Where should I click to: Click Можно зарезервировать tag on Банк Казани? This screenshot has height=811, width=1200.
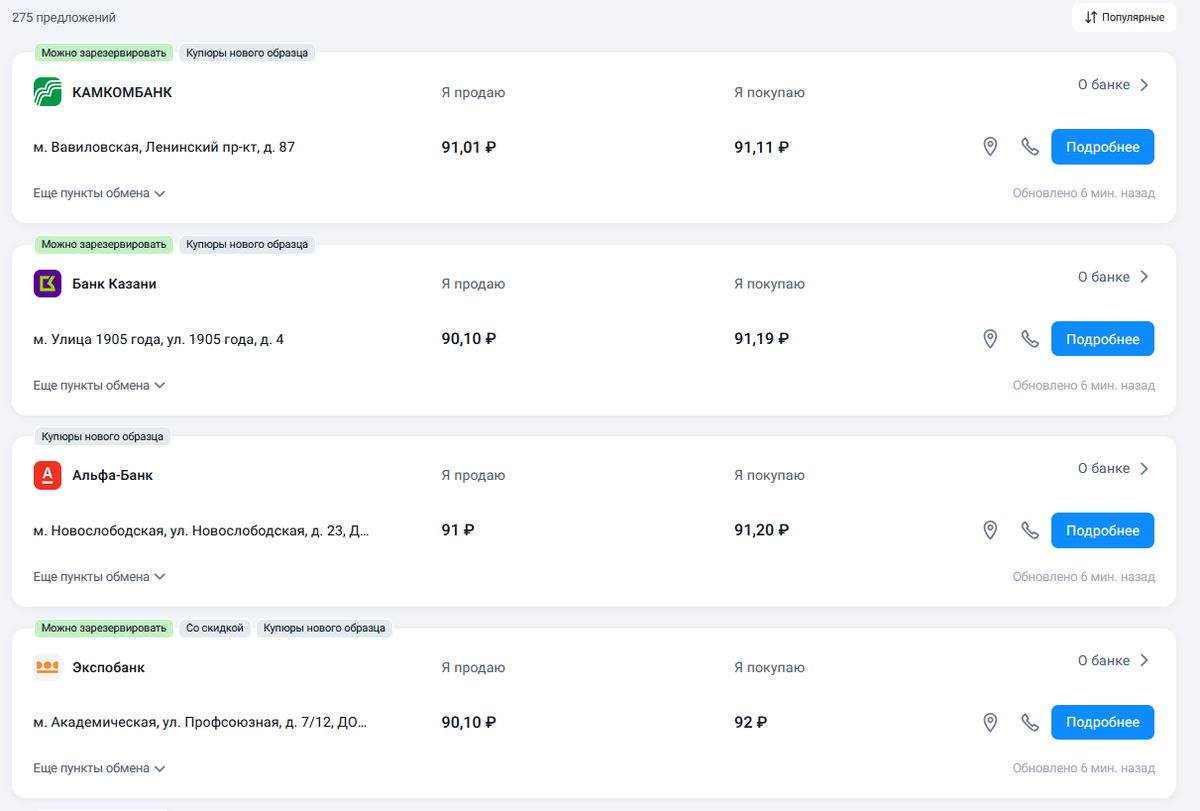click(104, 244)
